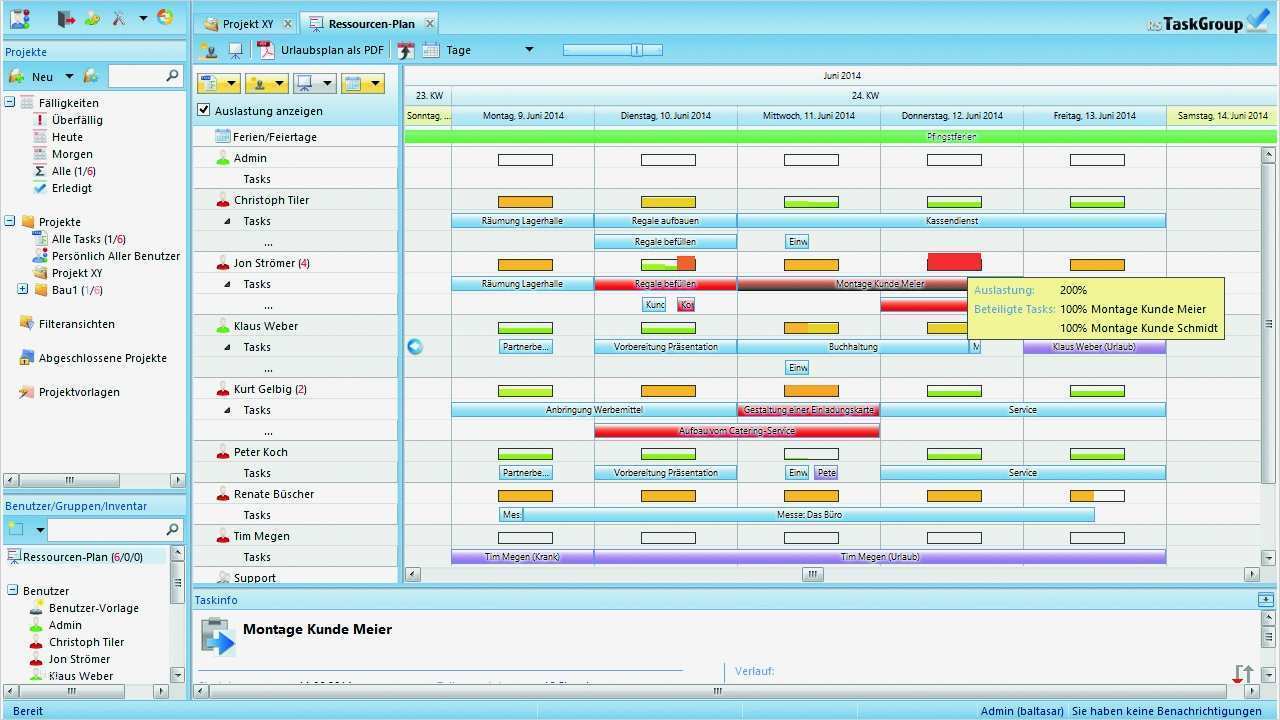Toggle the Auslastung anzeigen checkbox
The image size is (1280, 720).
click(204, 110)
